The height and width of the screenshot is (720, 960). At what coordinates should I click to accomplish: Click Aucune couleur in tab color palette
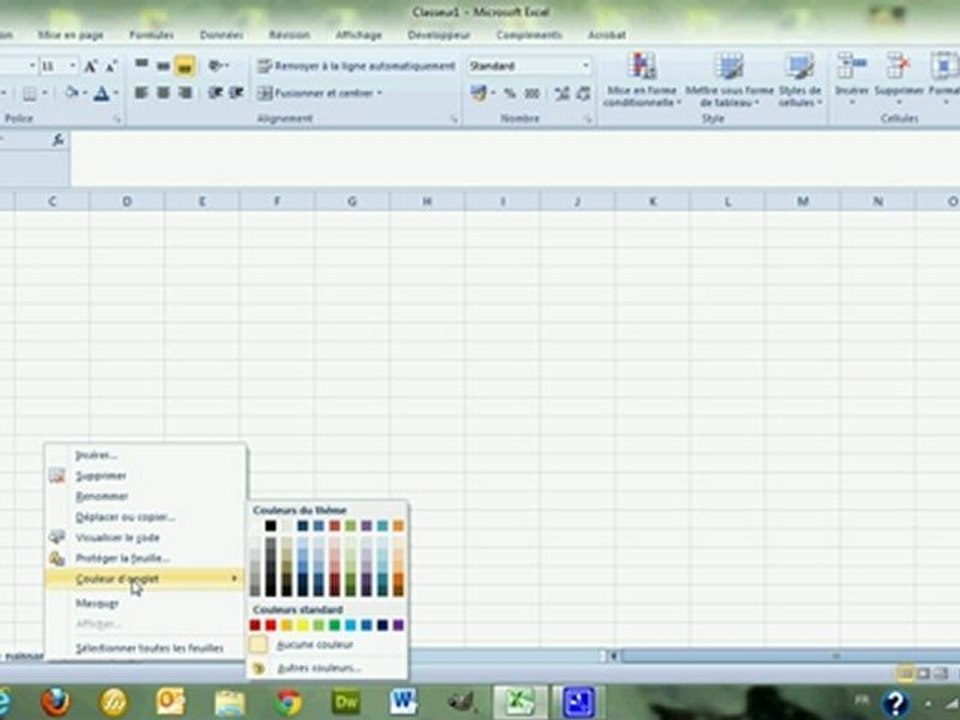pyautogui.click(x=326, y=645)
